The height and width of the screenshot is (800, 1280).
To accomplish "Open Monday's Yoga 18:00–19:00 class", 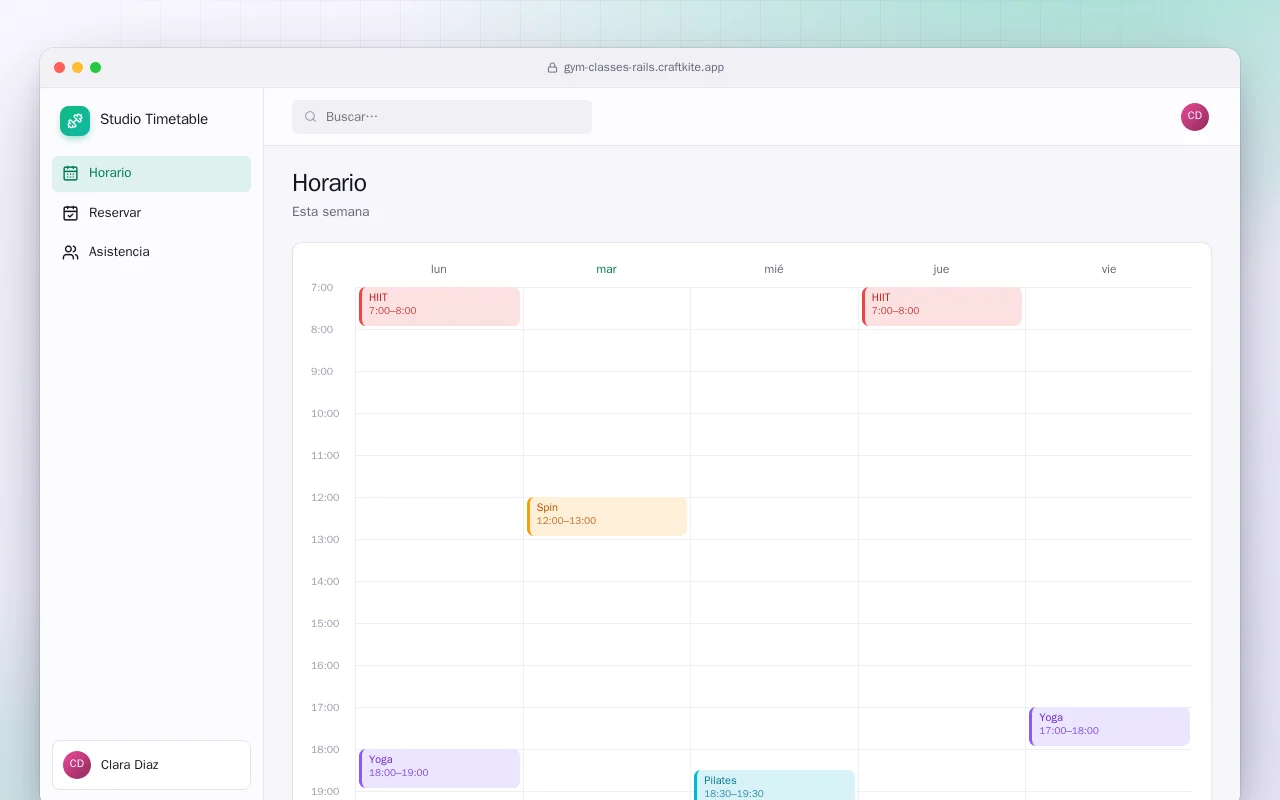I will pyautogui.click(x=439, y=769).
